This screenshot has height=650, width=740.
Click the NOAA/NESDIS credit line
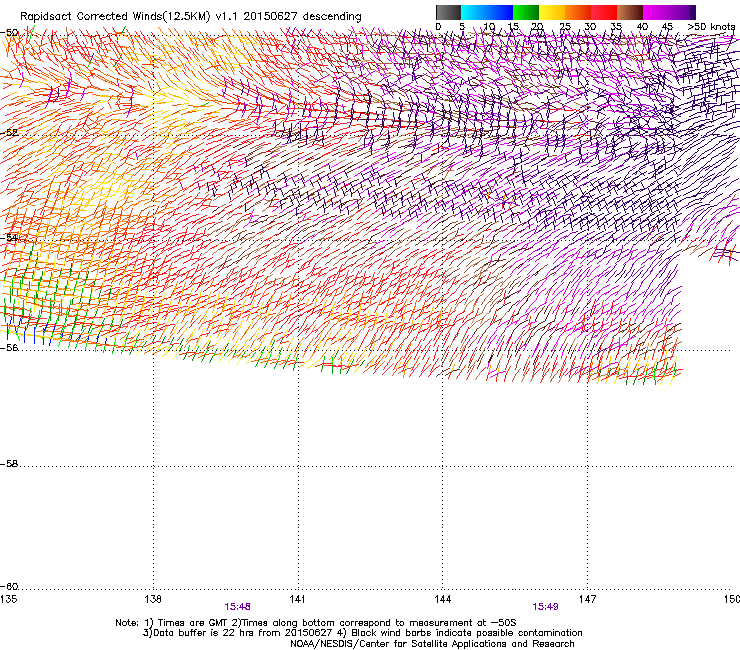[x=432, y=644]
